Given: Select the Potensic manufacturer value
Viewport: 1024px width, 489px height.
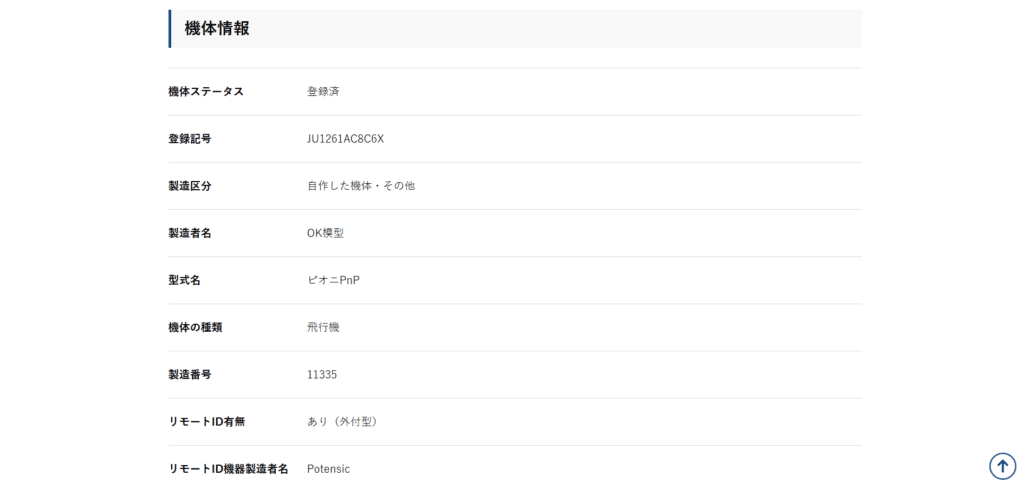Looking at the screenshot, I should tap(328, 468).
